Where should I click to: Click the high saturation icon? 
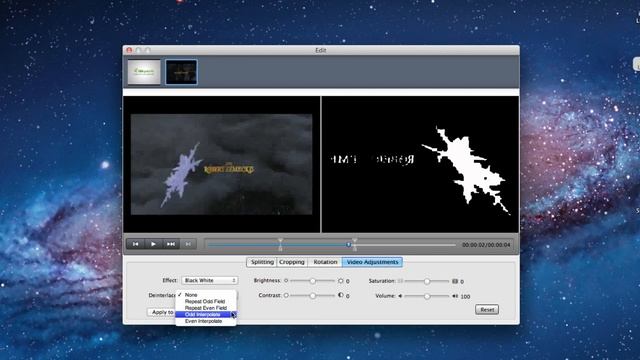point(455,281)
